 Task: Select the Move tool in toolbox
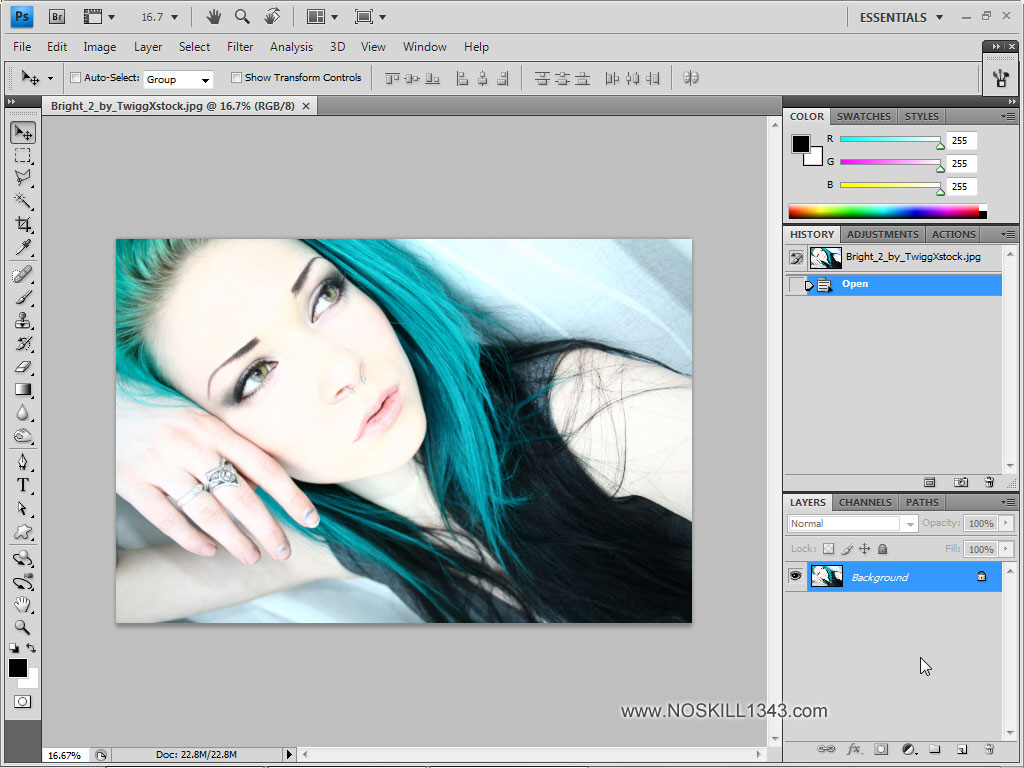pos(23,133)
